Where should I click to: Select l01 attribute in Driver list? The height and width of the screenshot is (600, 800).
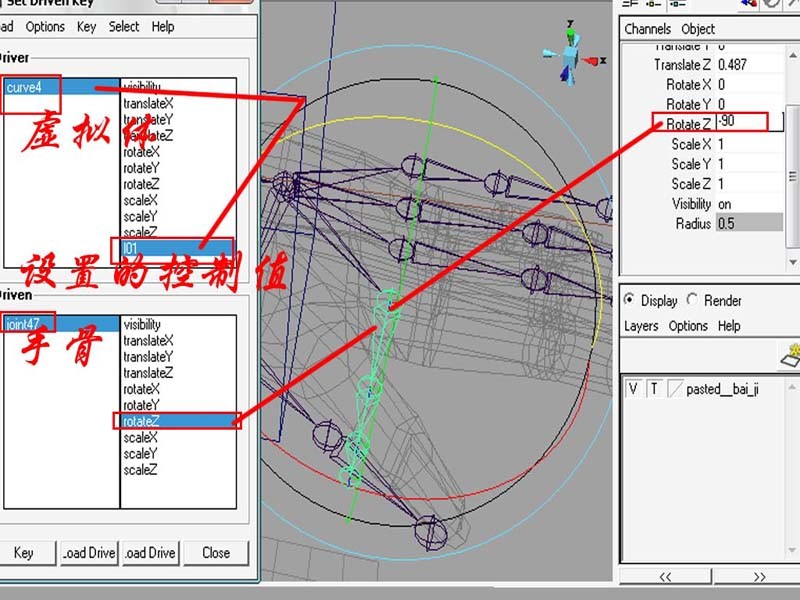[179, 248]
